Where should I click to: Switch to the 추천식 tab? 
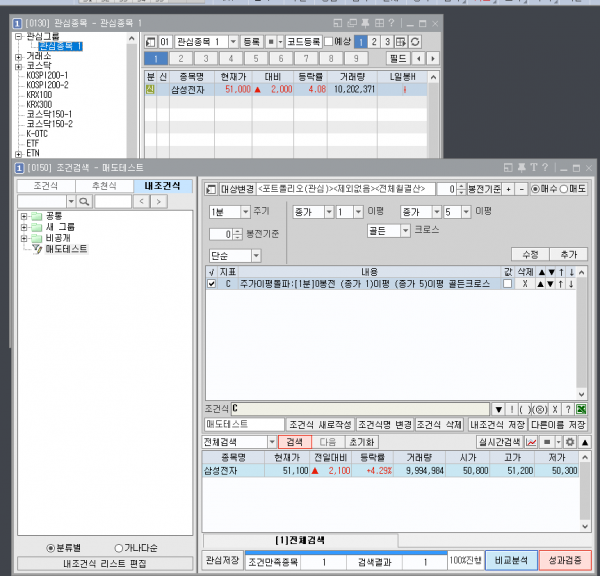pyautogui.click(x=104, y=186)
